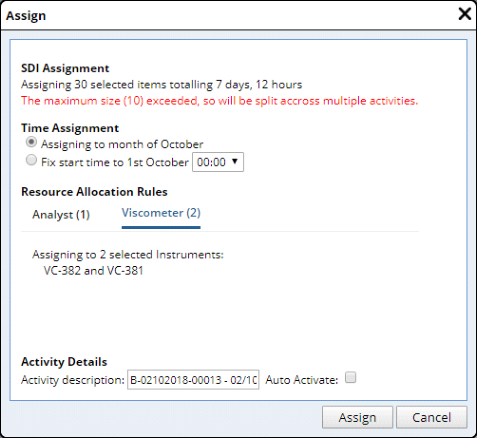Cancel the assignment dialog
Image resolution: width=477 pixels, height=438 pixels.
pos(432,417)
